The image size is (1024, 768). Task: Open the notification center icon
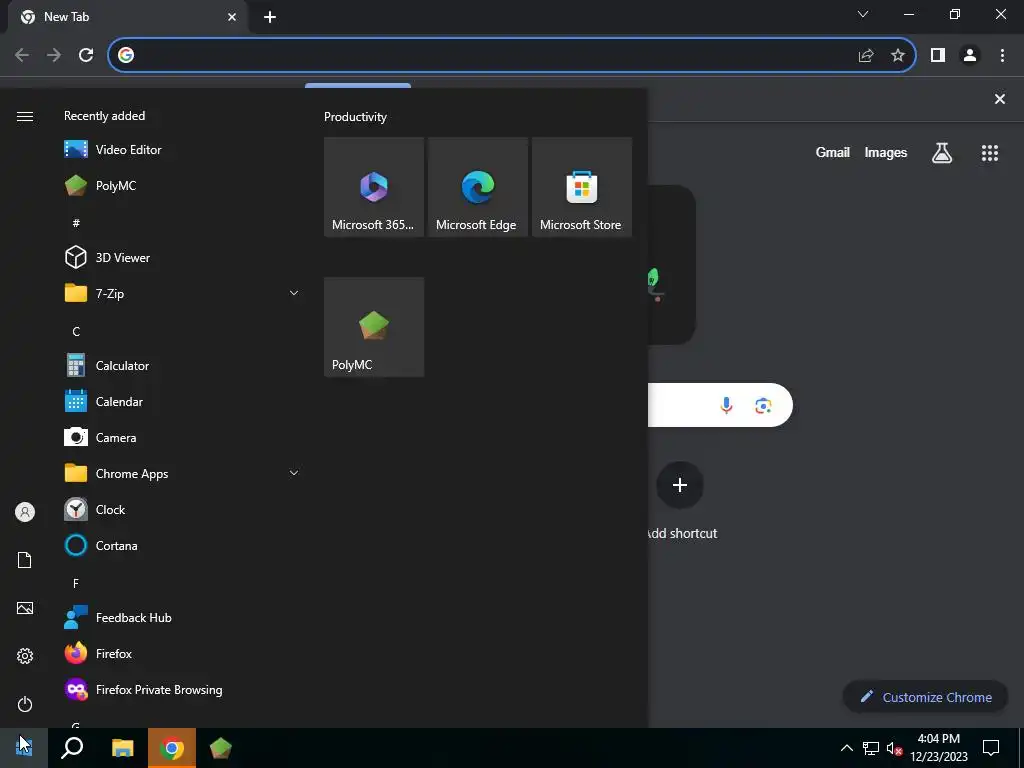pos(991,748)
